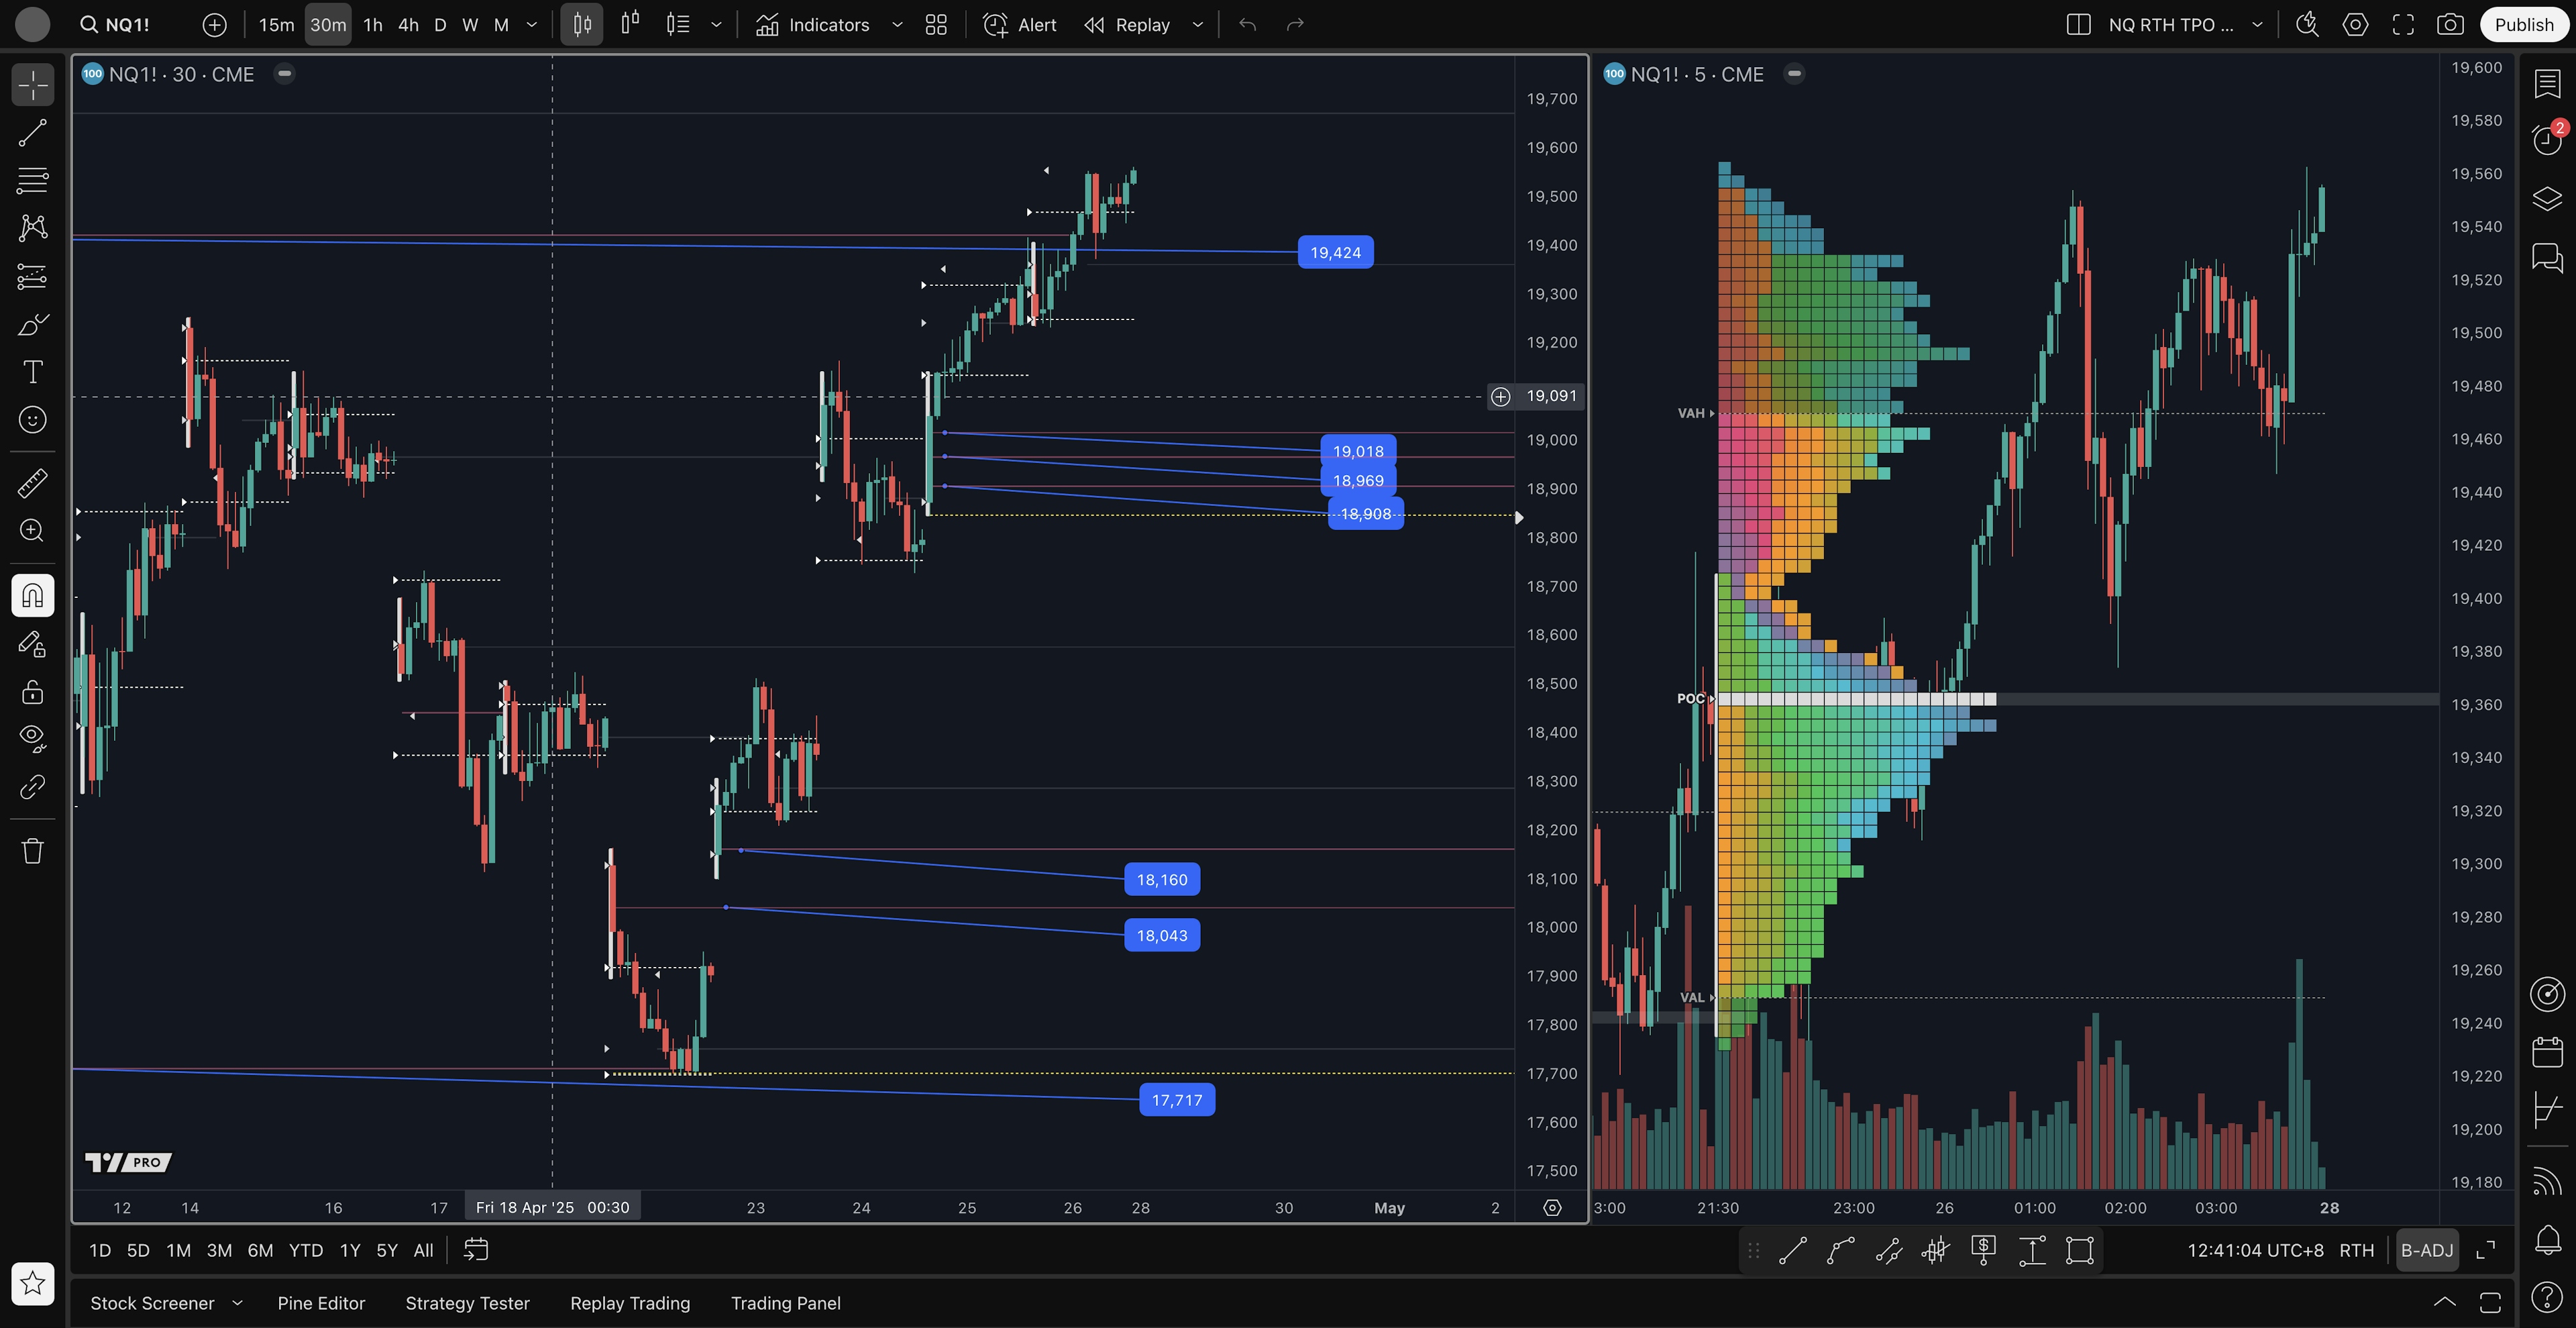
Task: Toggle Magnet mode on drawing toolbar
Action: (x=32, y=596)
